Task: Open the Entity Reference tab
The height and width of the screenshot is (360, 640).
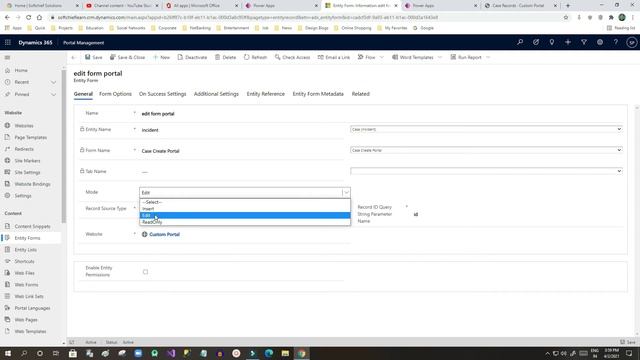Action: pyautogui.click(x=266, y=94)
